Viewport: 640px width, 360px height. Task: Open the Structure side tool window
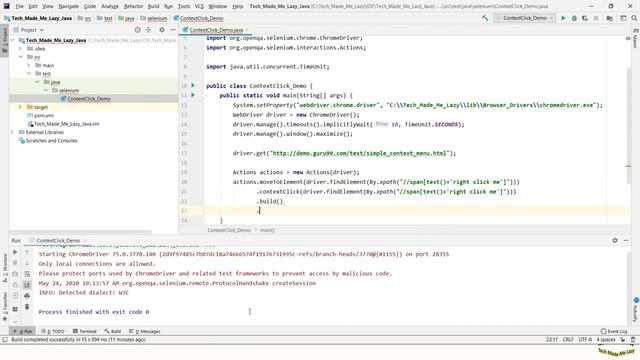[x=5, y=267]
